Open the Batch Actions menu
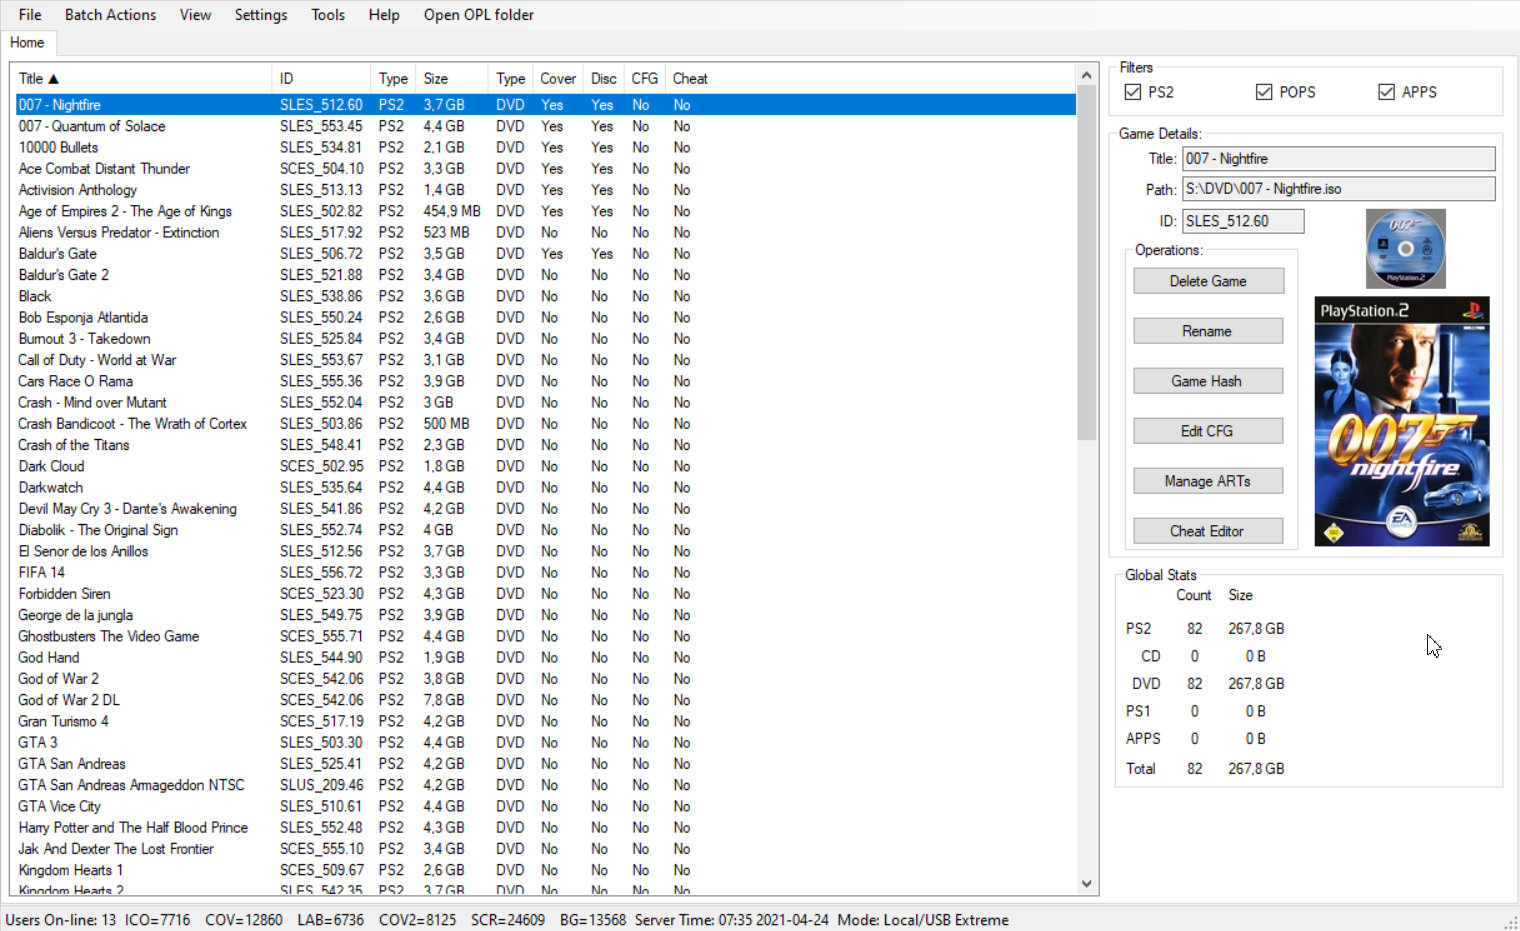Screen dimensions: 1520x931 point(110,15)
